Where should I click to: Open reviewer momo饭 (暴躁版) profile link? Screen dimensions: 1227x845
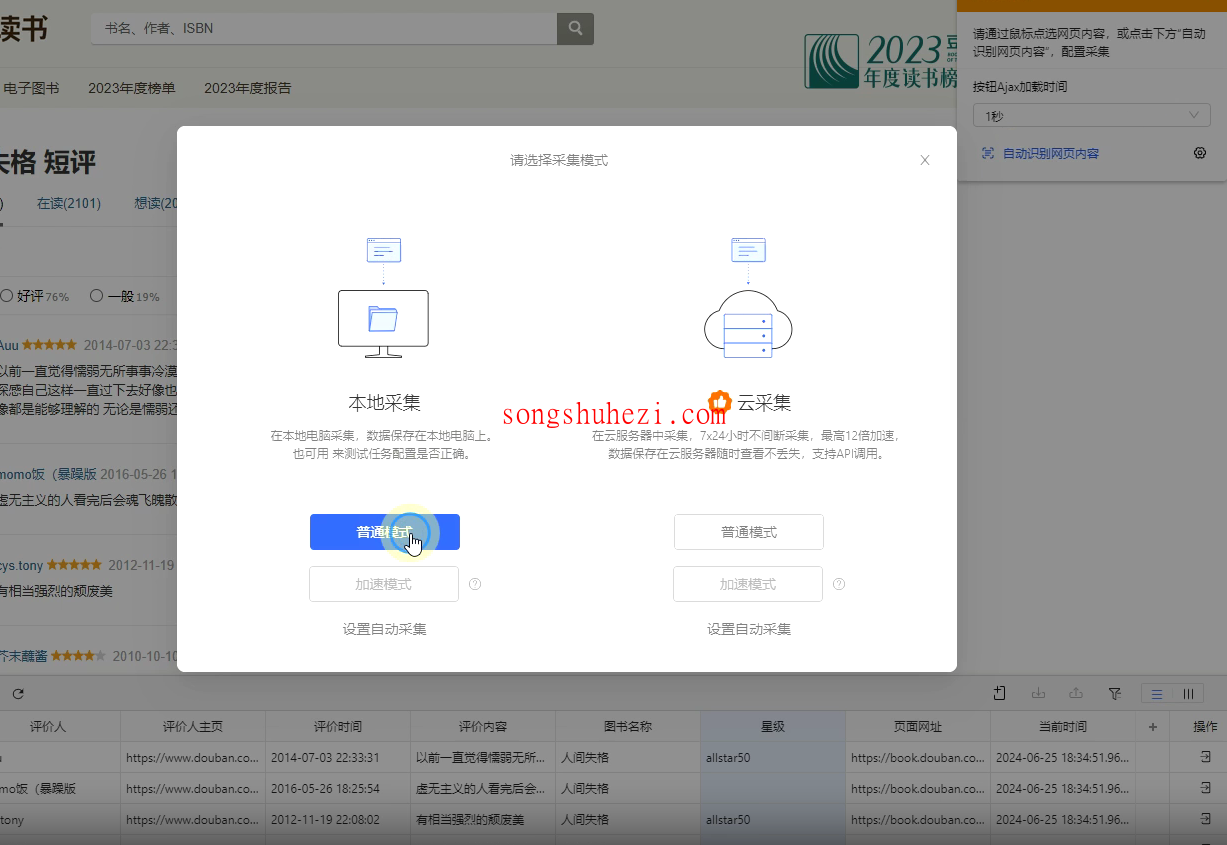tap(48, 474)
